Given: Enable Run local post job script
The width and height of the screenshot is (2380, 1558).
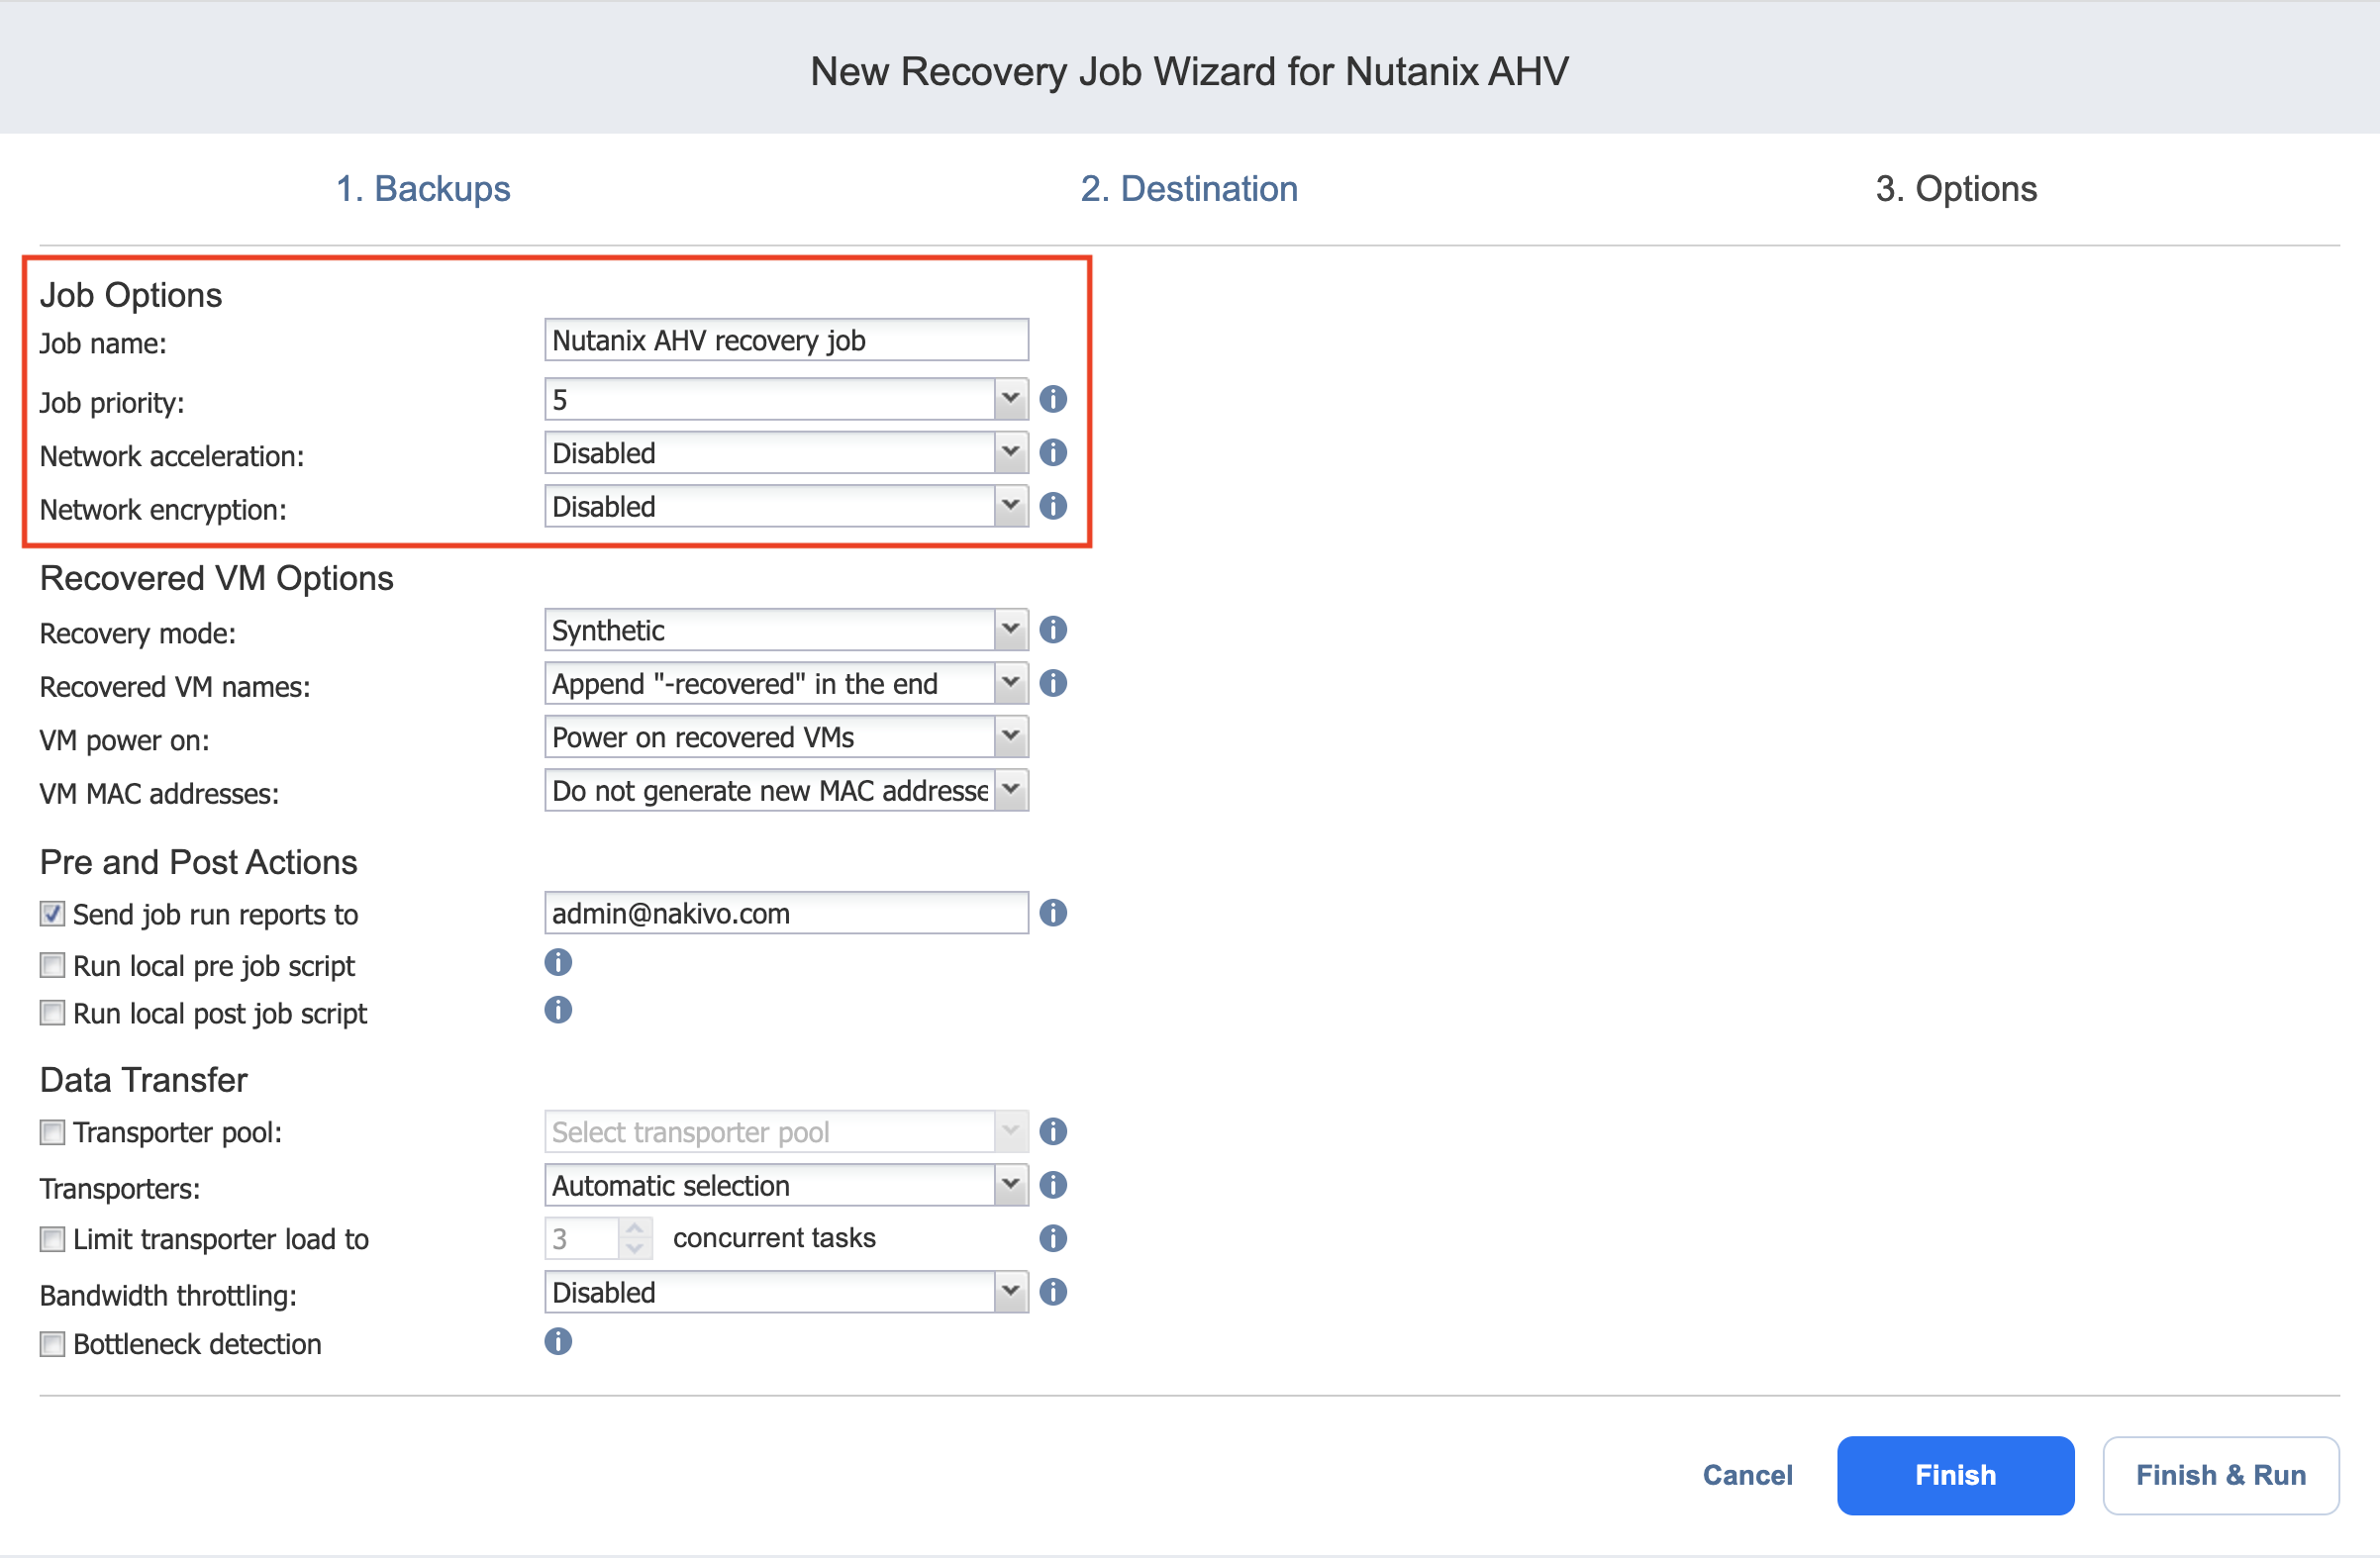Looking at the screenshot, I should [x=52, y=1013].
